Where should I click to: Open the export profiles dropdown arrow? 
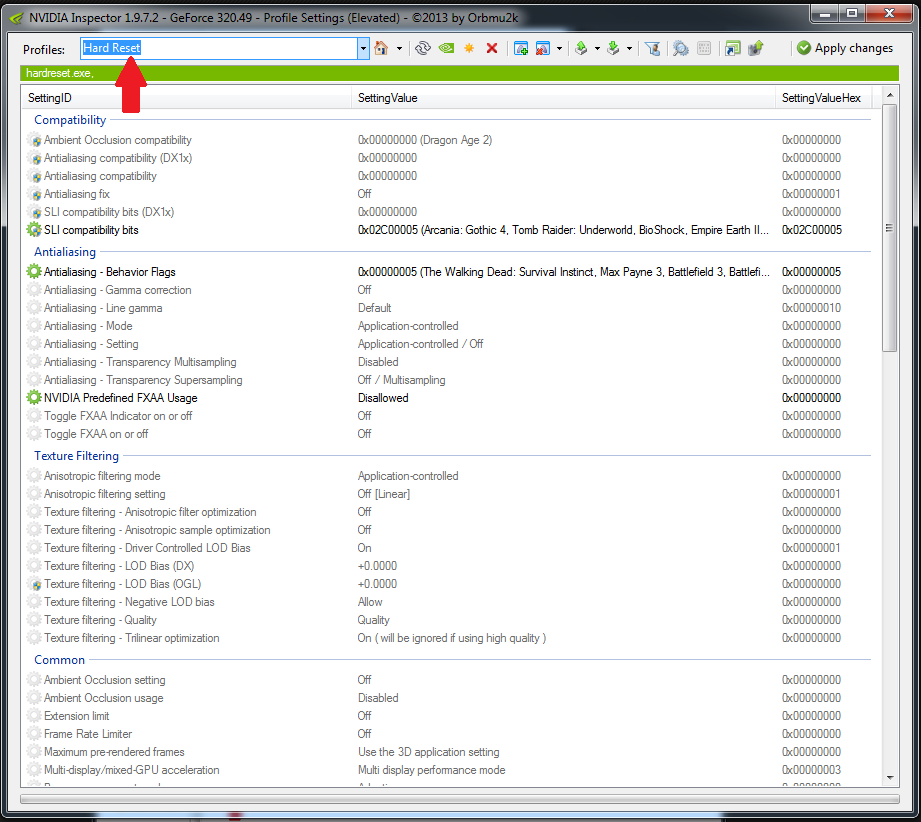coord(597,49)
